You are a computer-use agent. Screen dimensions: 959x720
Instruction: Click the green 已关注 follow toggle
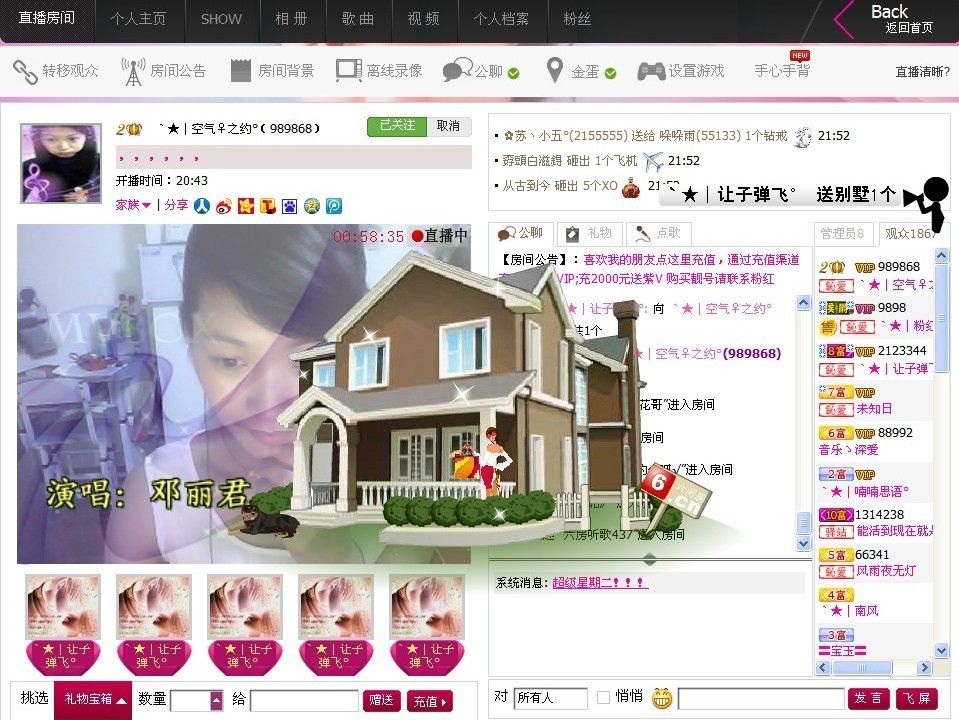point(397,126)
